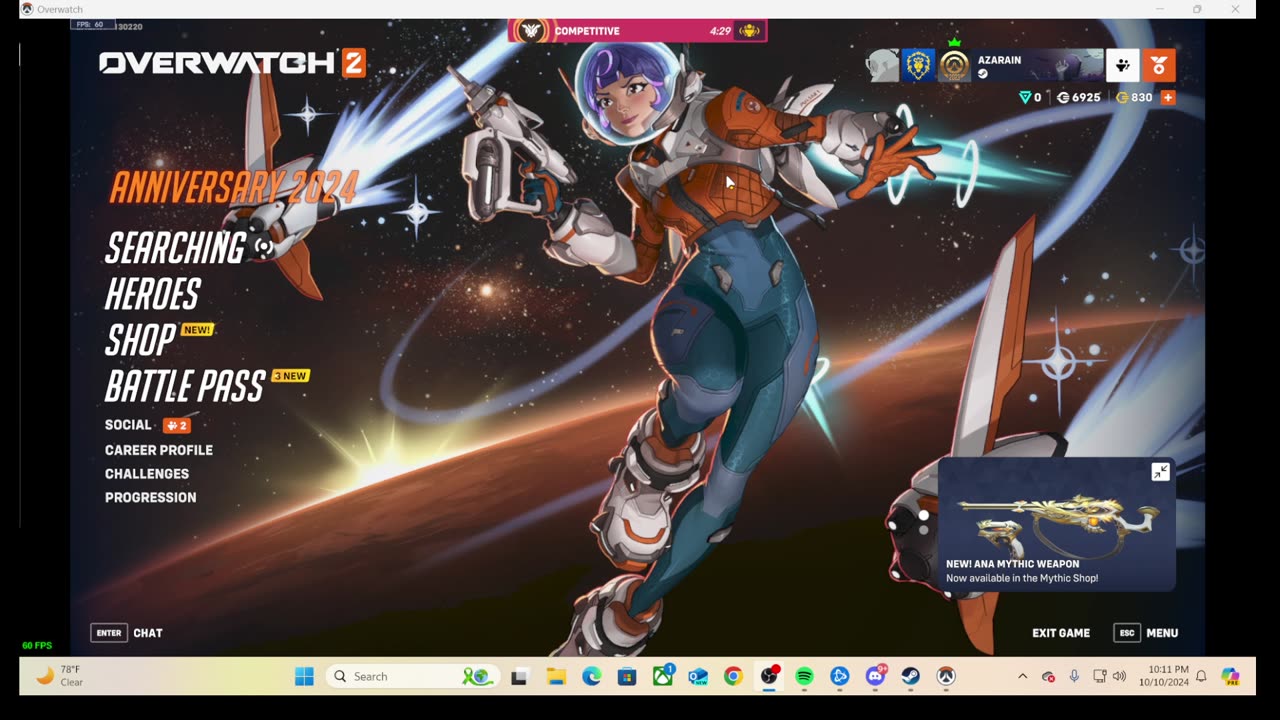Open Microsoft Store from the taskbar

[627, 677]
